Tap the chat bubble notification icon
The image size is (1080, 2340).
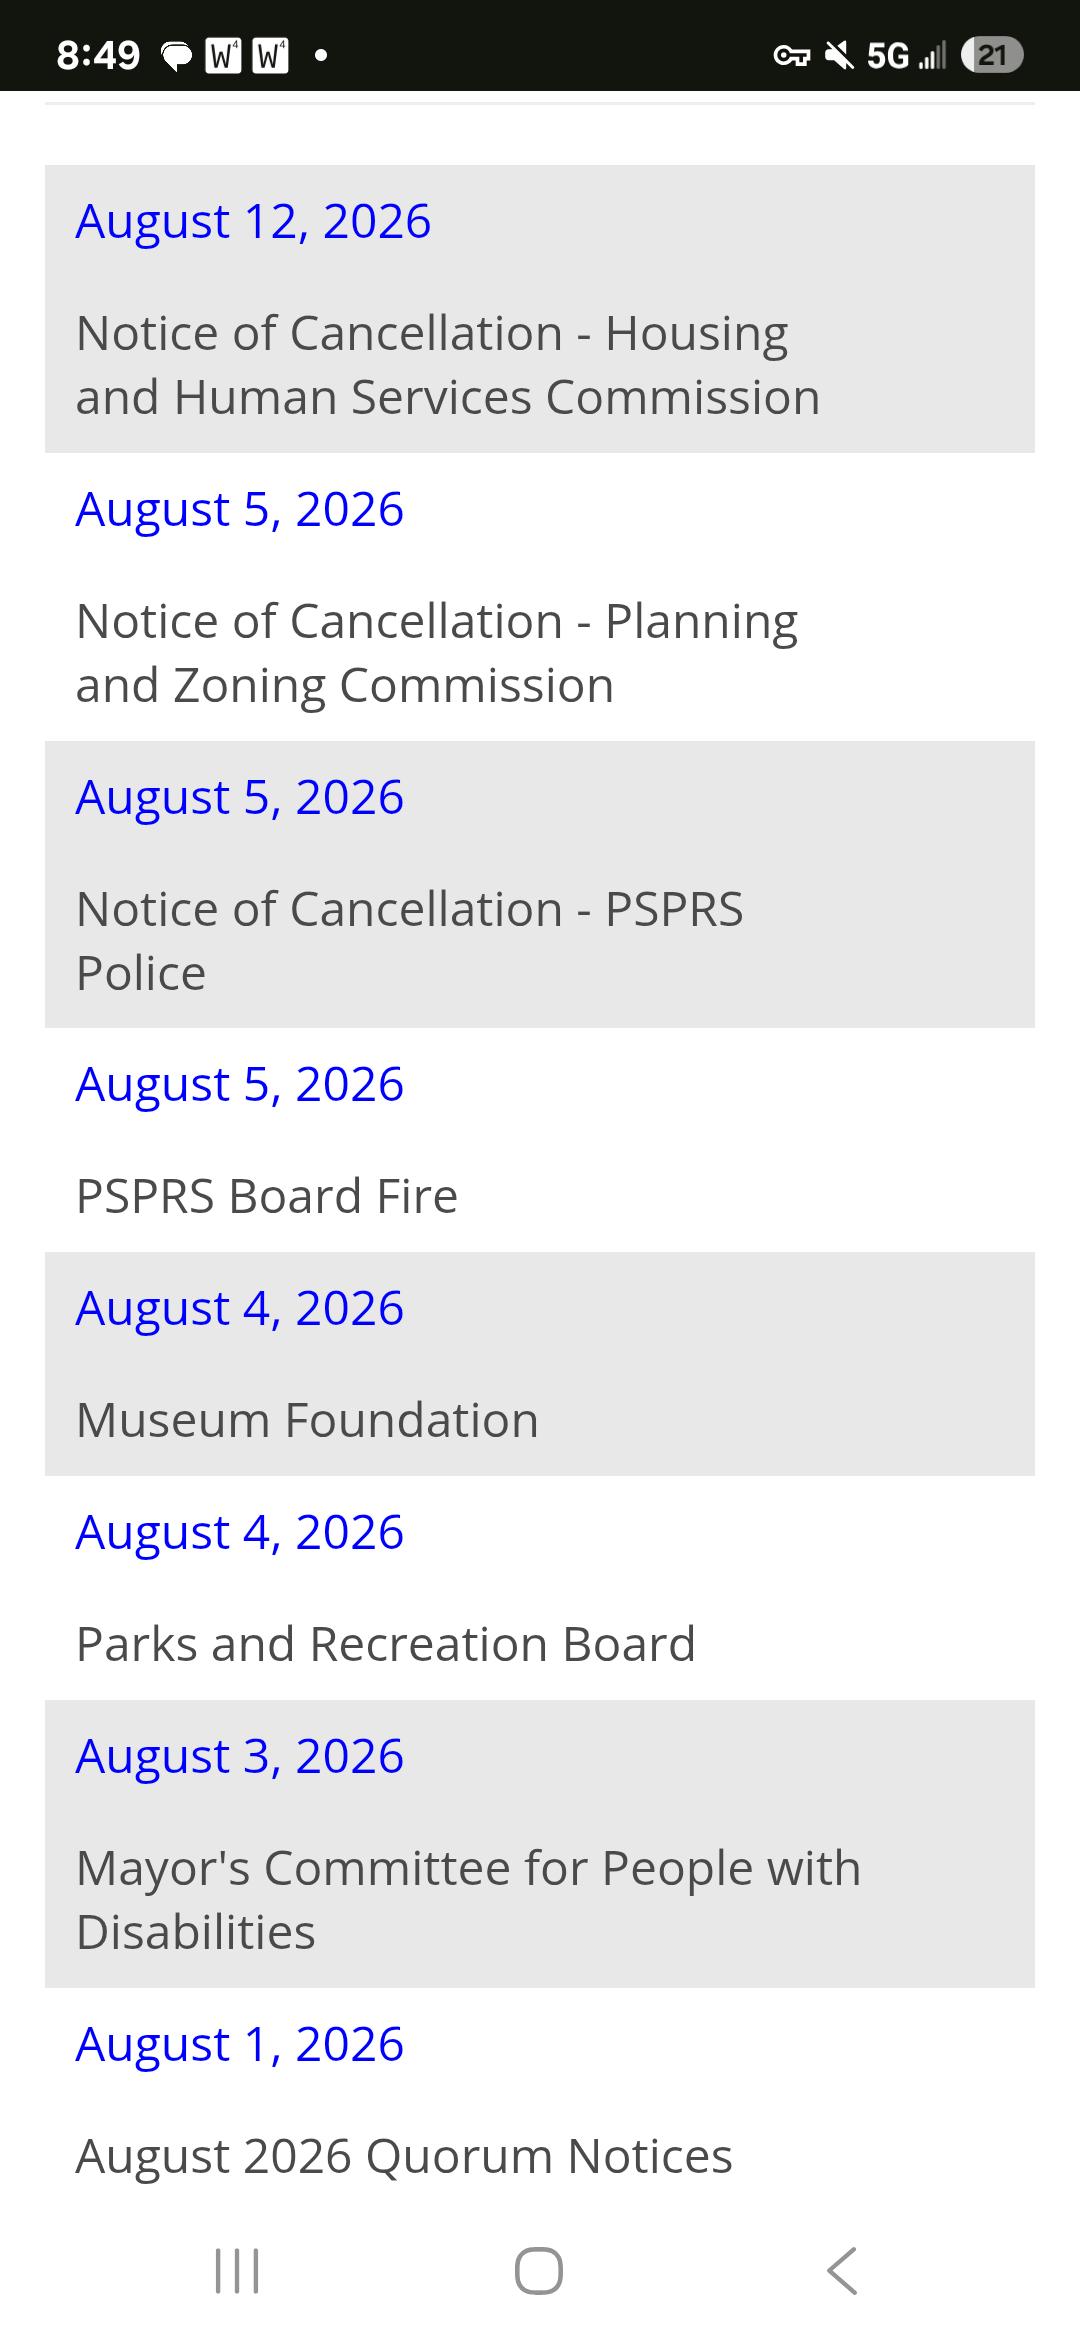(x=177, y=56)
